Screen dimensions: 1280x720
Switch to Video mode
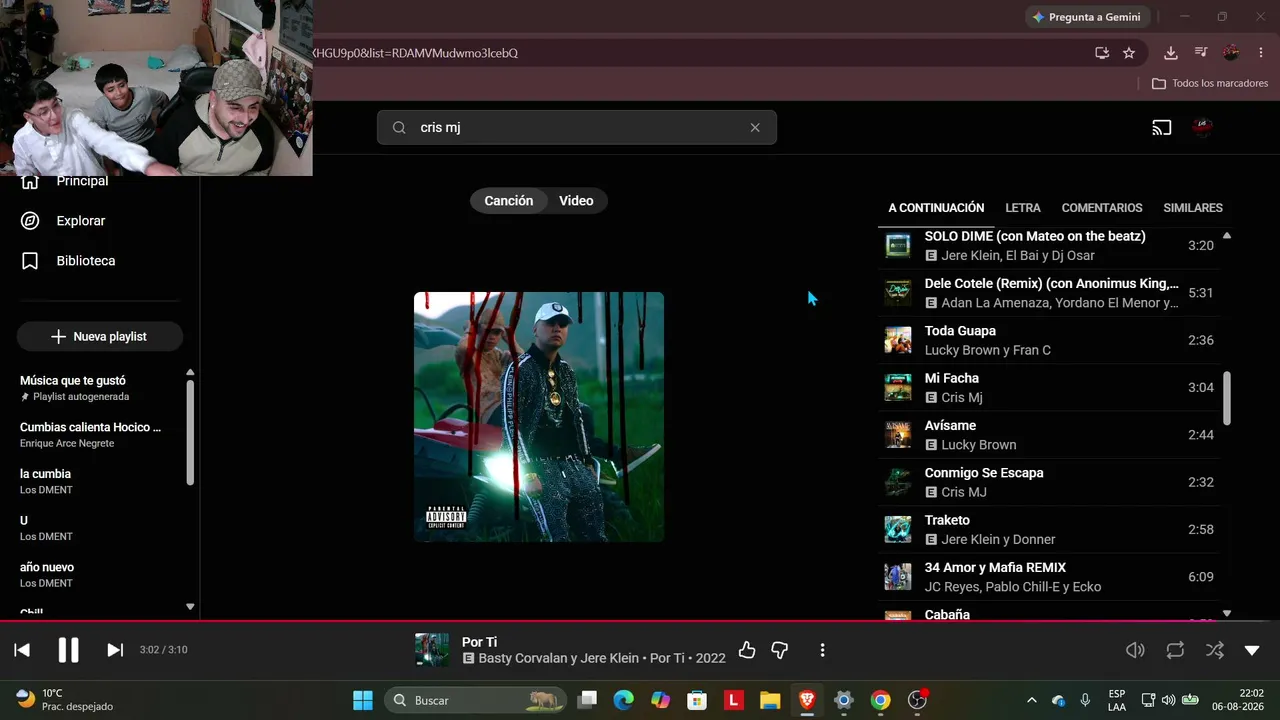click(x=576, y=201)
